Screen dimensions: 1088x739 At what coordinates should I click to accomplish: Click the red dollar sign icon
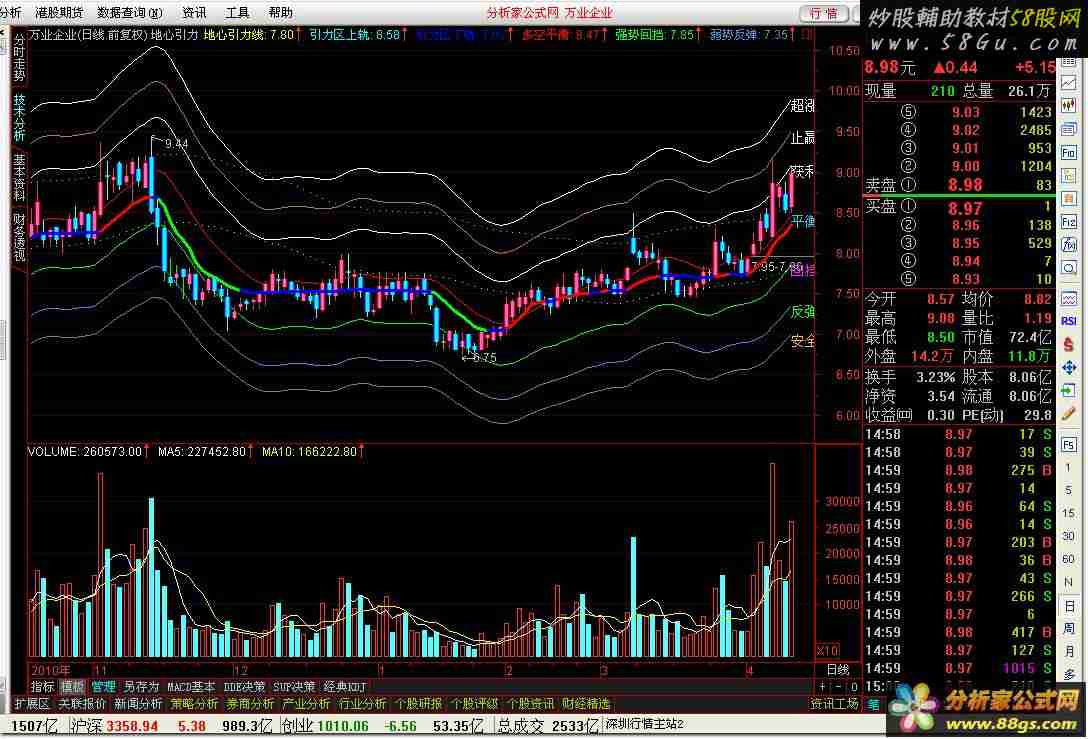click(1069, 345)
